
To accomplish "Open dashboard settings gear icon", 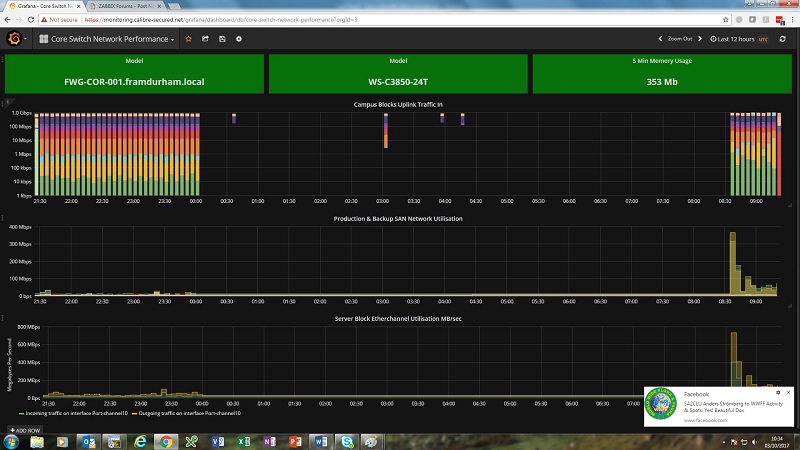I will 238,39.
